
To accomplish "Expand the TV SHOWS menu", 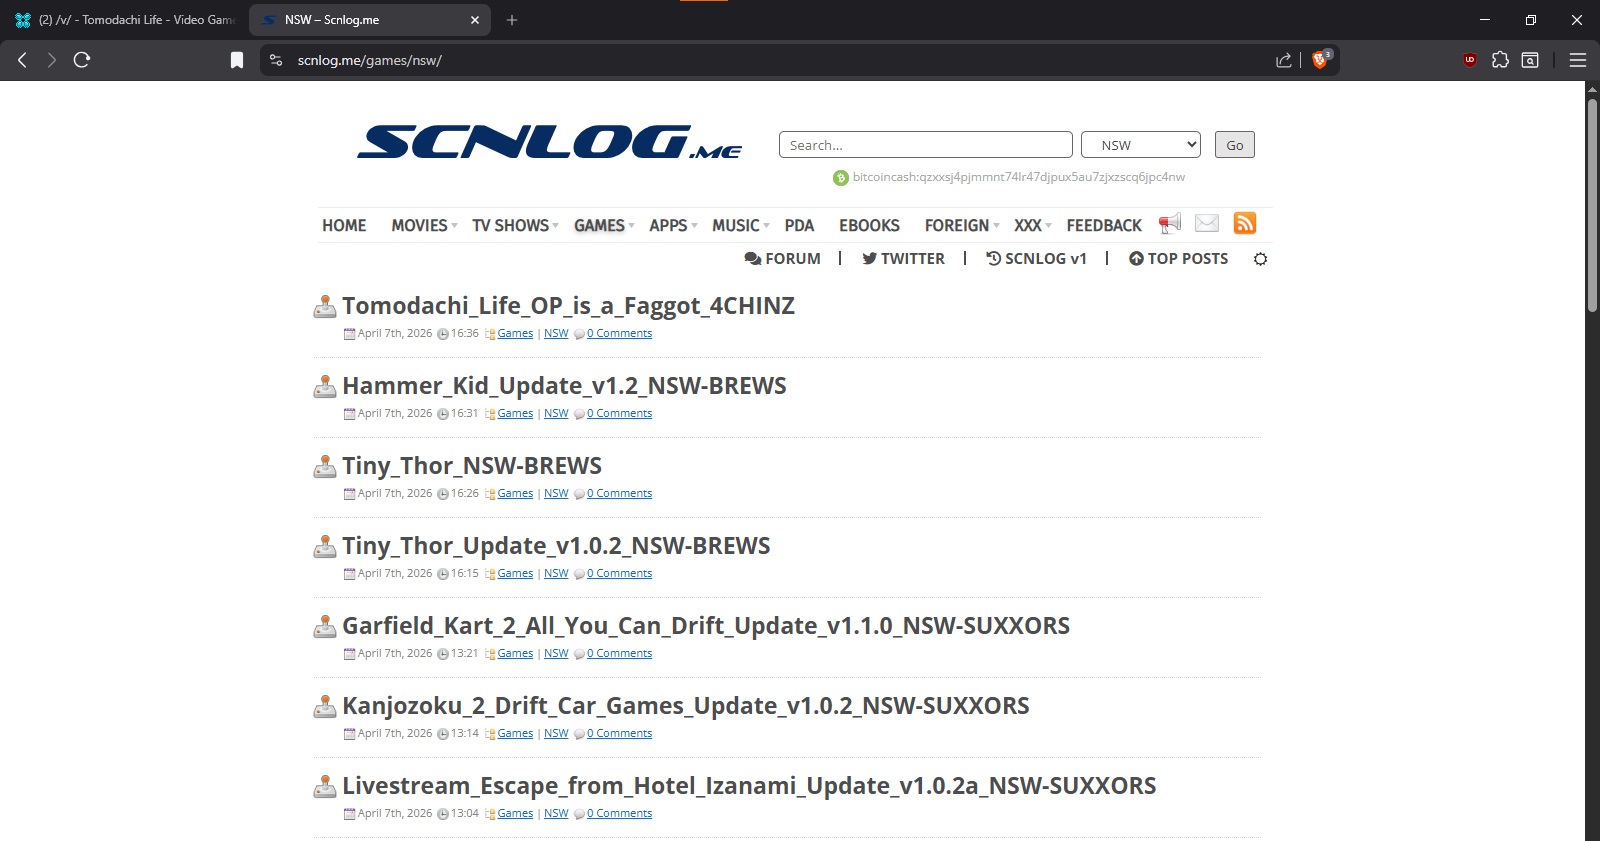I will click(515, 226).
